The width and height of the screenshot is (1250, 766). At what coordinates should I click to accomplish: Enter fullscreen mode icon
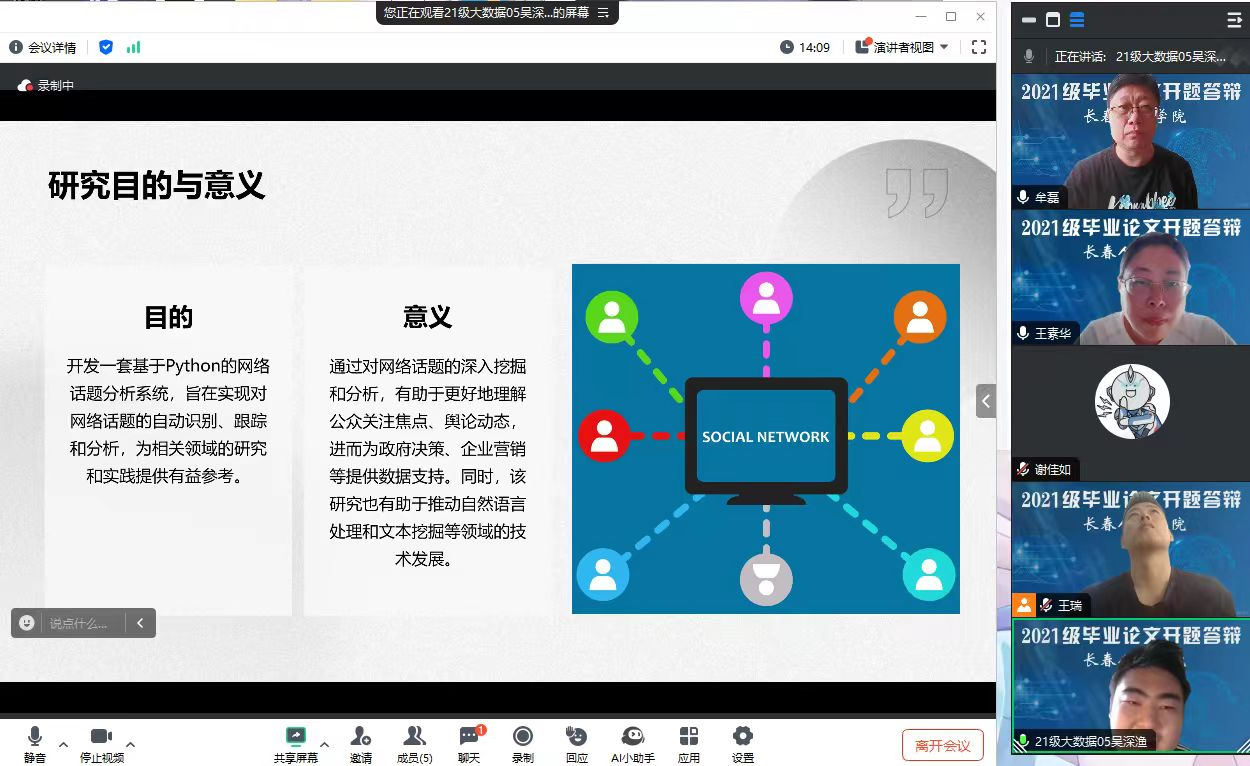979,47
